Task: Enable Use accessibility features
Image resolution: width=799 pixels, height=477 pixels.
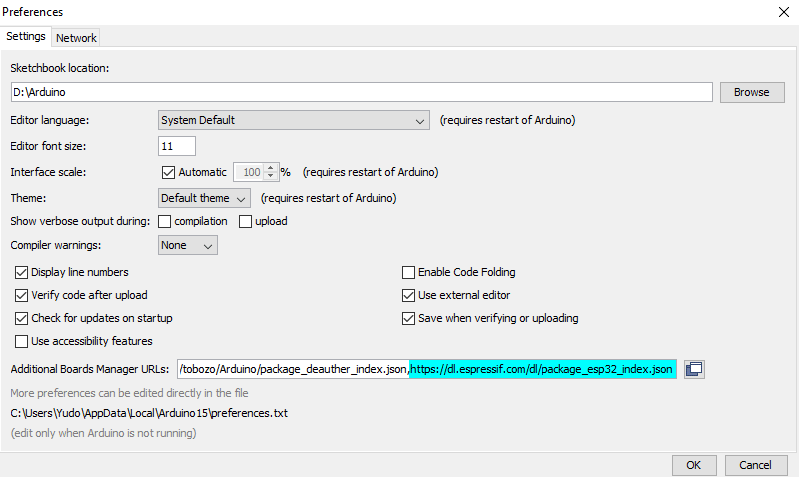Action: tap(22, 341)
